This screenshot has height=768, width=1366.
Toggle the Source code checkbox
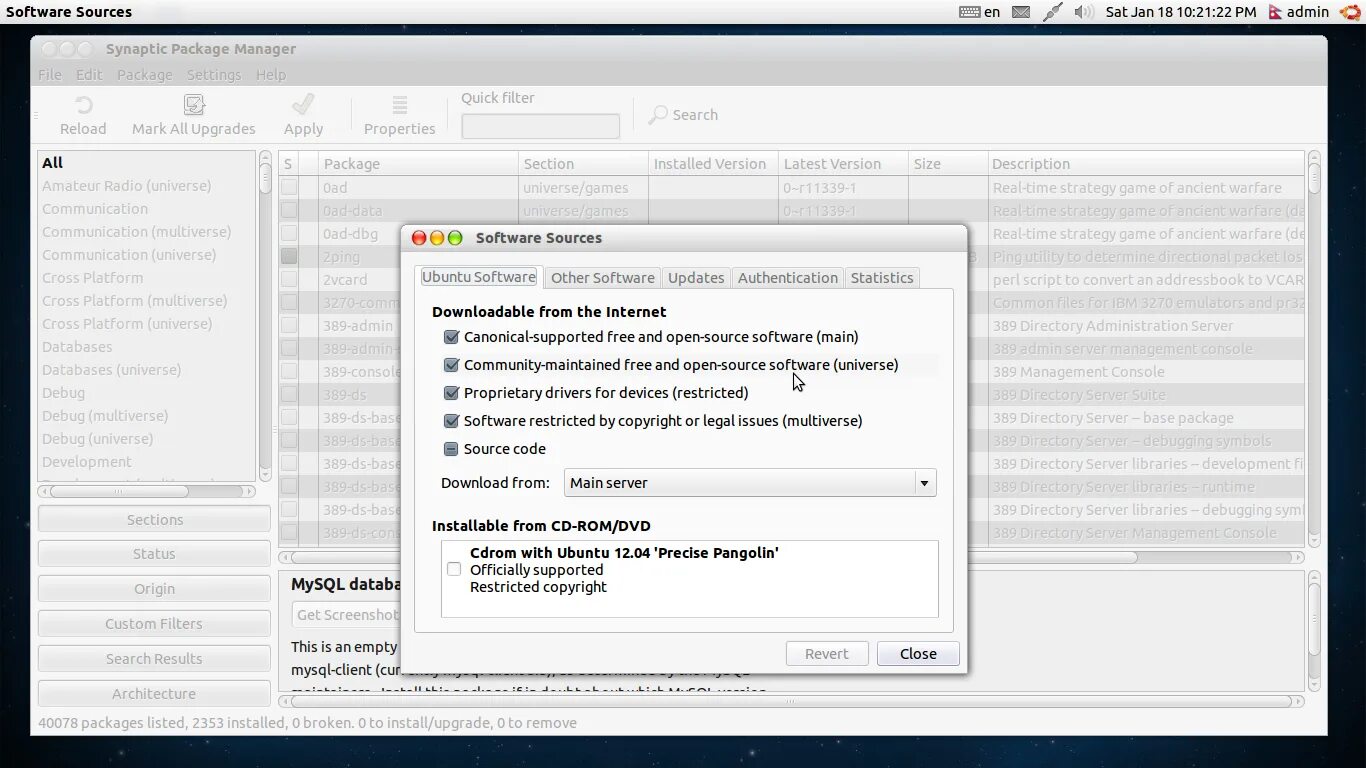pos(451,449)
